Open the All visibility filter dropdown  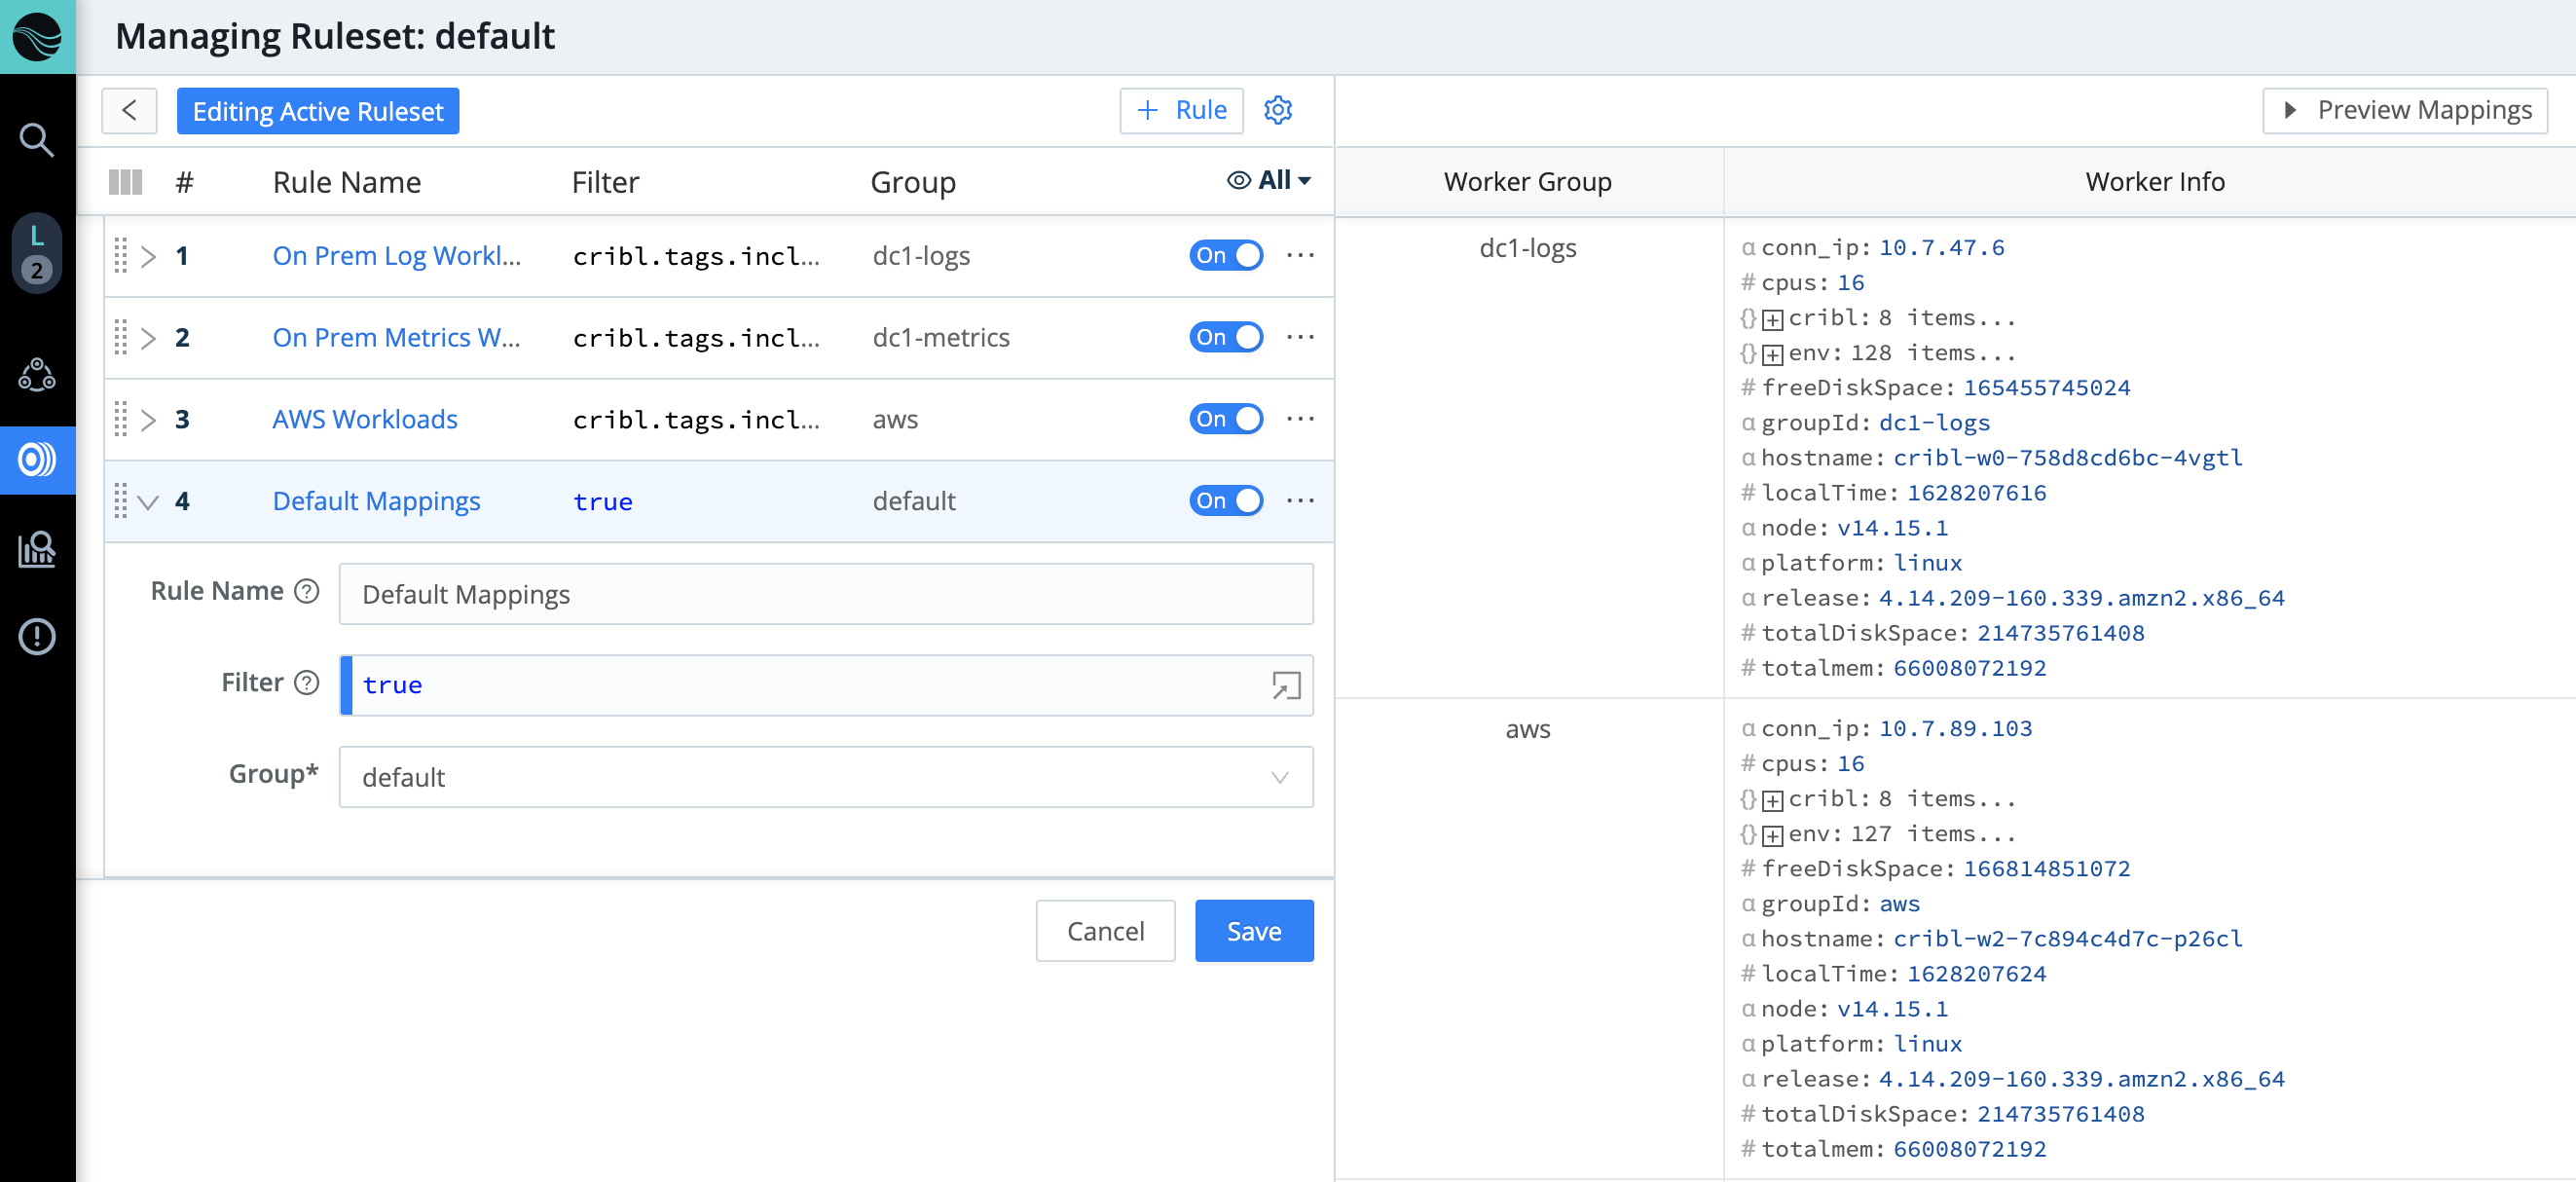point(1269,181)
